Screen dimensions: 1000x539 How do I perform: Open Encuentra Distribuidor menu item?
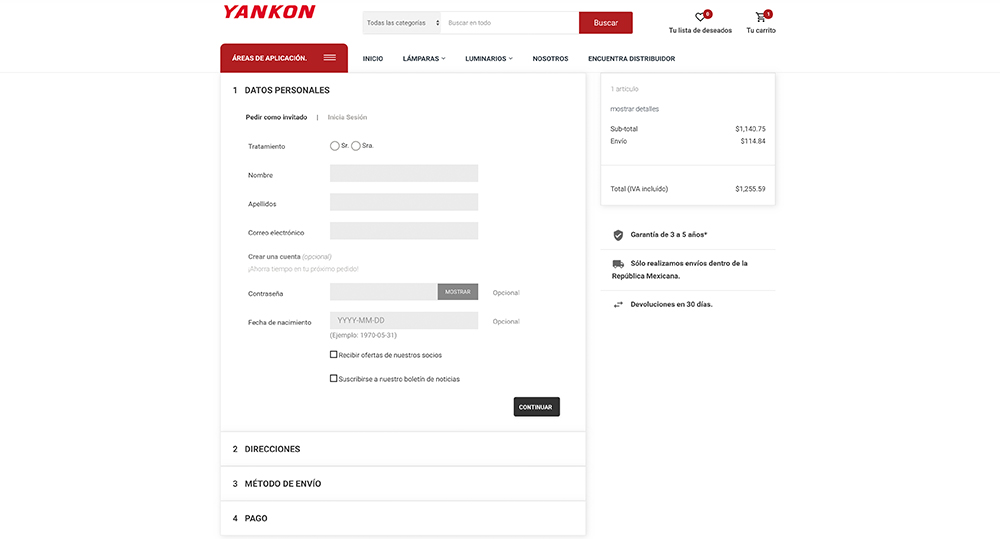(x=631, y=59)
